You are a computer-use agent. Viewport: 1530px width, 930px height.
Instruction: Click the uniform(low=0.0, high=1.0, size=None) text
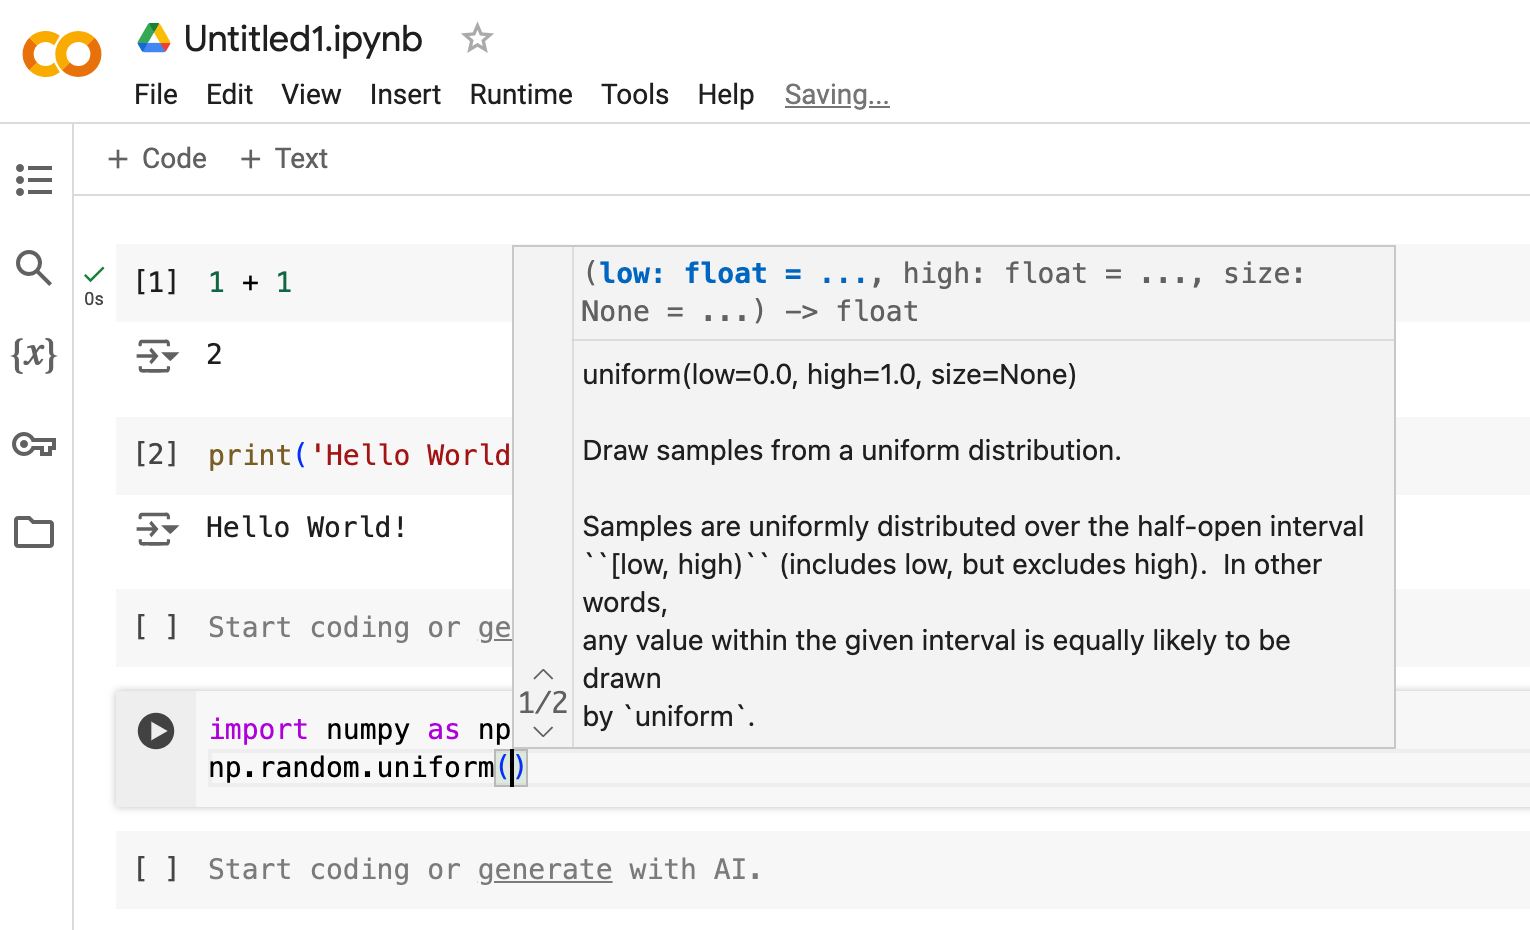[830, 374]
